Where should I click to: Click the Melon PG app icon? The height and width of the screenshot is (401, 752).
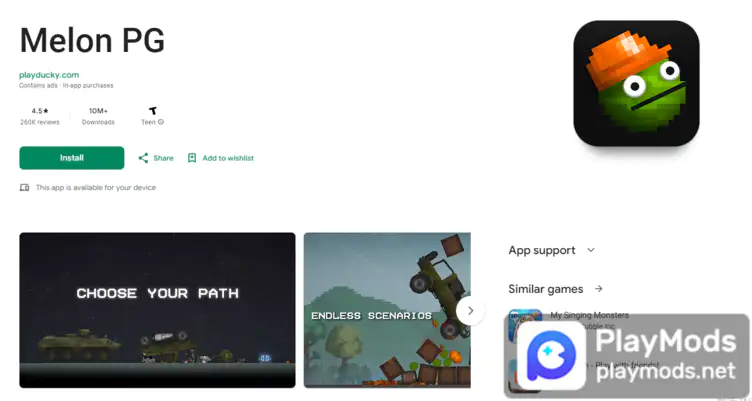[636, 83]
